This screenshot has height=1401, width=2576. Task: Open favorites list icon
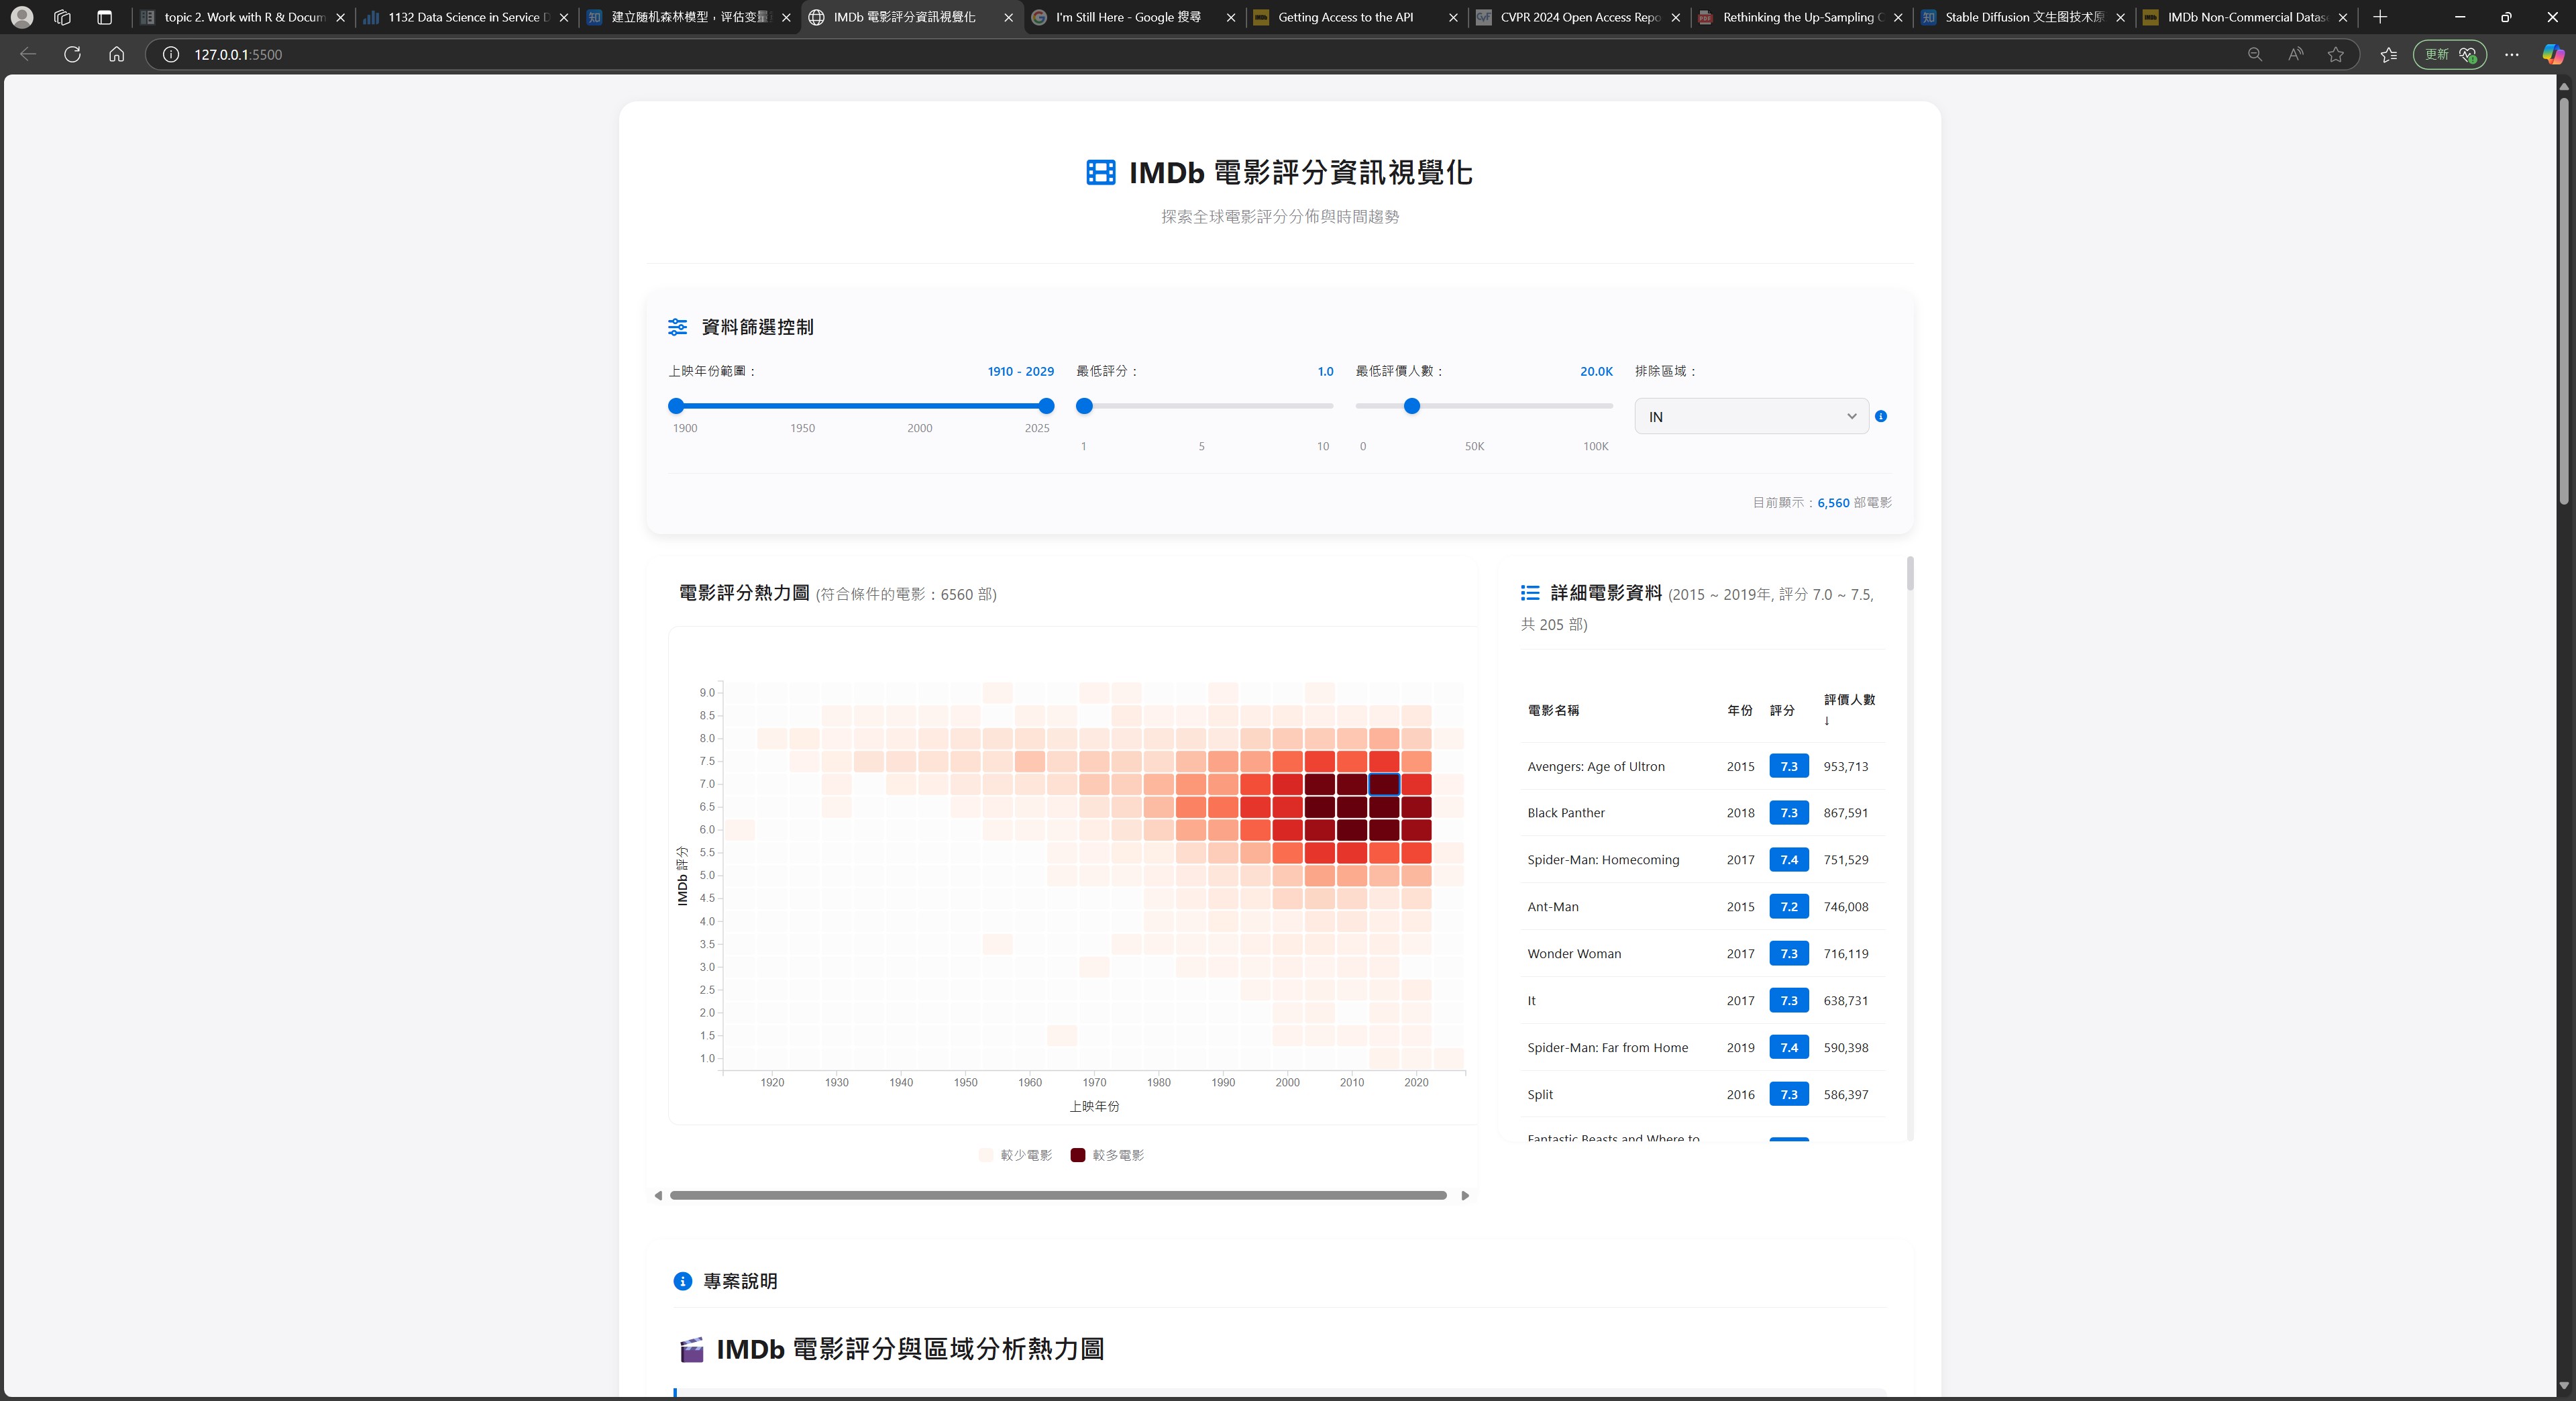point(2389,54)
